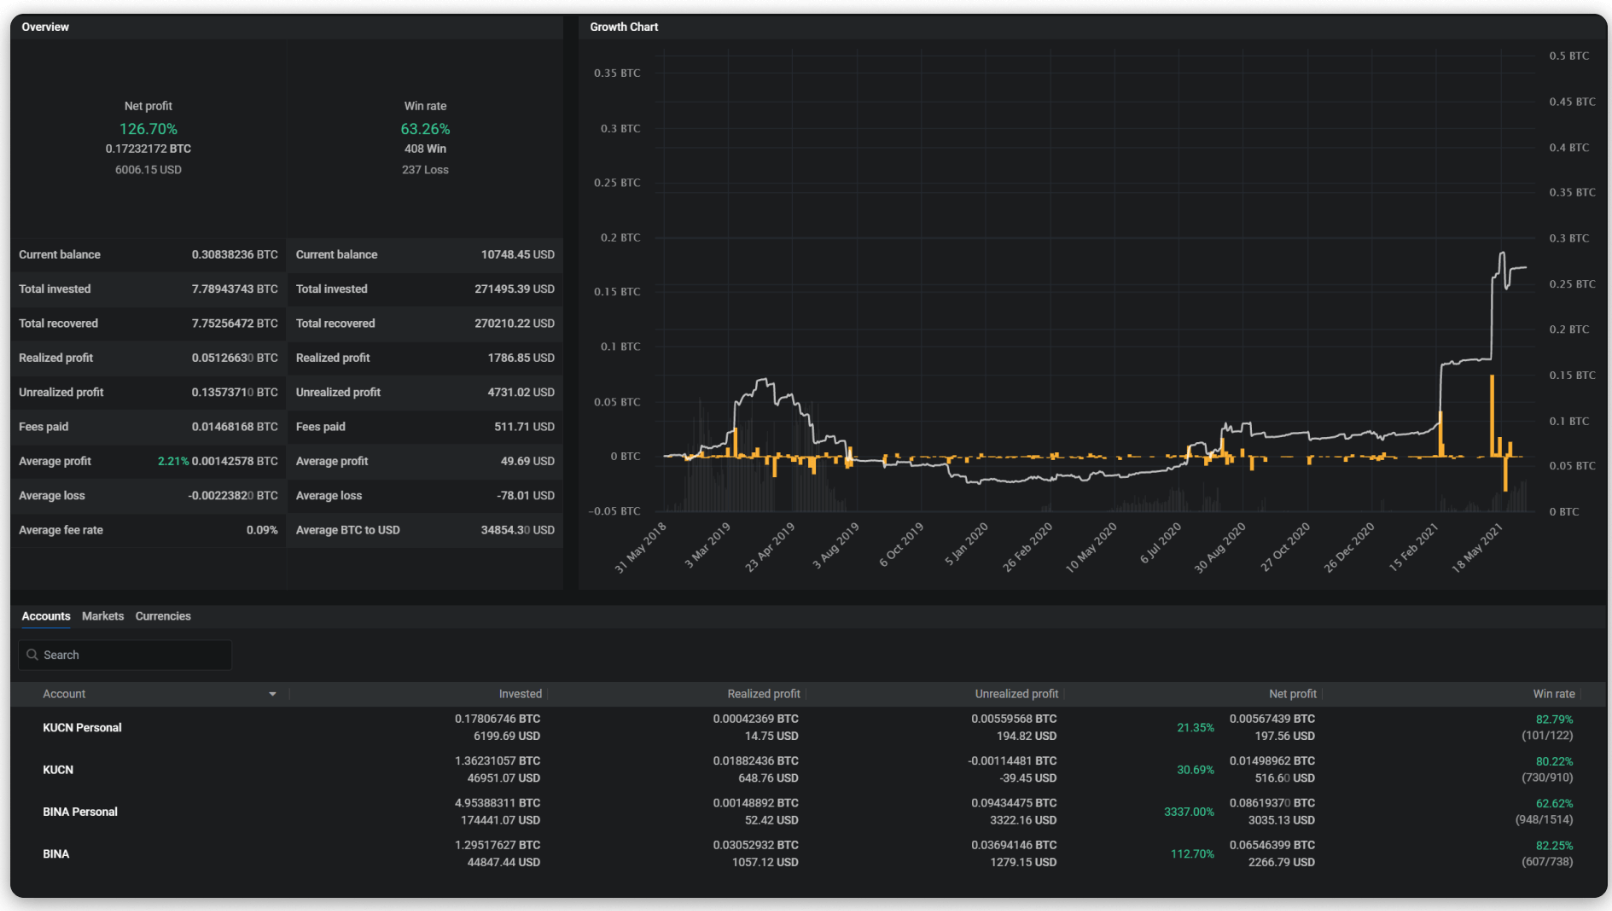Click the 15 Feb 2021 axis date label
Viewport: 1612px width, 911px height.
pyautogui.click(x=1414, y=547)
